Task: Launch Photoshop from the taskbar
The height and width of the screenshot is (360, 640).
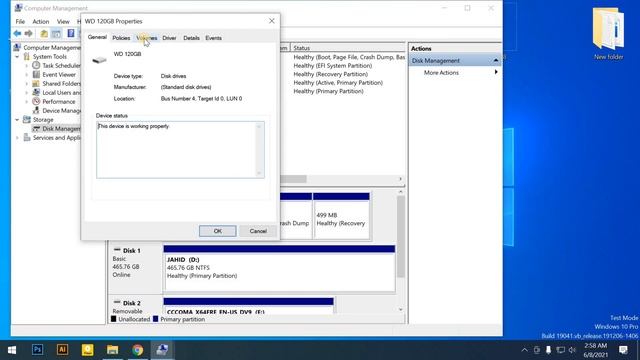Action: click(38, 350)
